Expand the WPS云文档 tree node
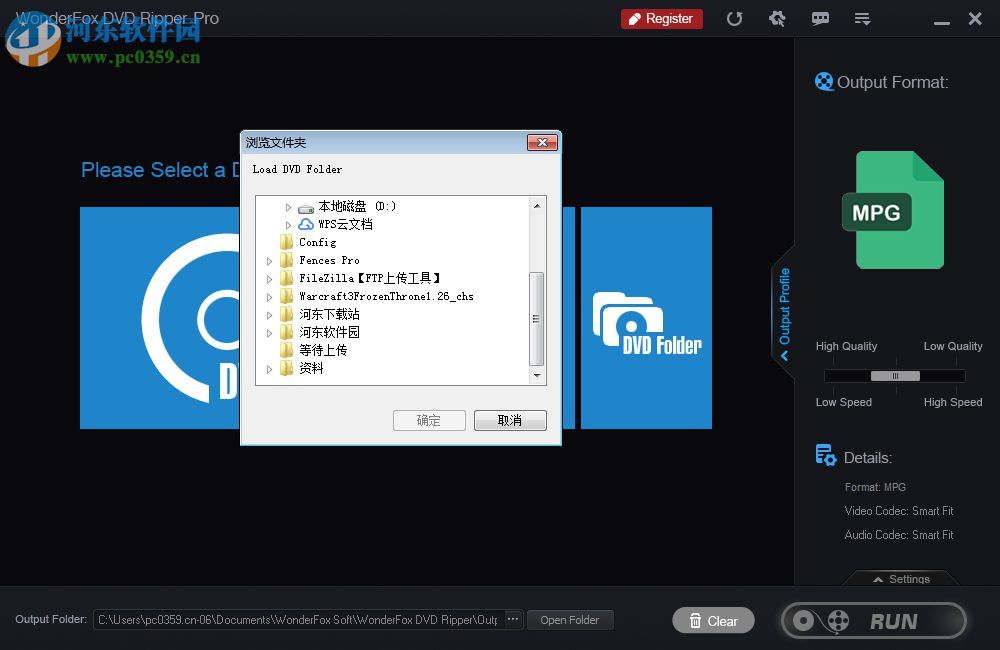This screenshot has height=650, width=1000. pyautogui.click(x=288, y=224)
